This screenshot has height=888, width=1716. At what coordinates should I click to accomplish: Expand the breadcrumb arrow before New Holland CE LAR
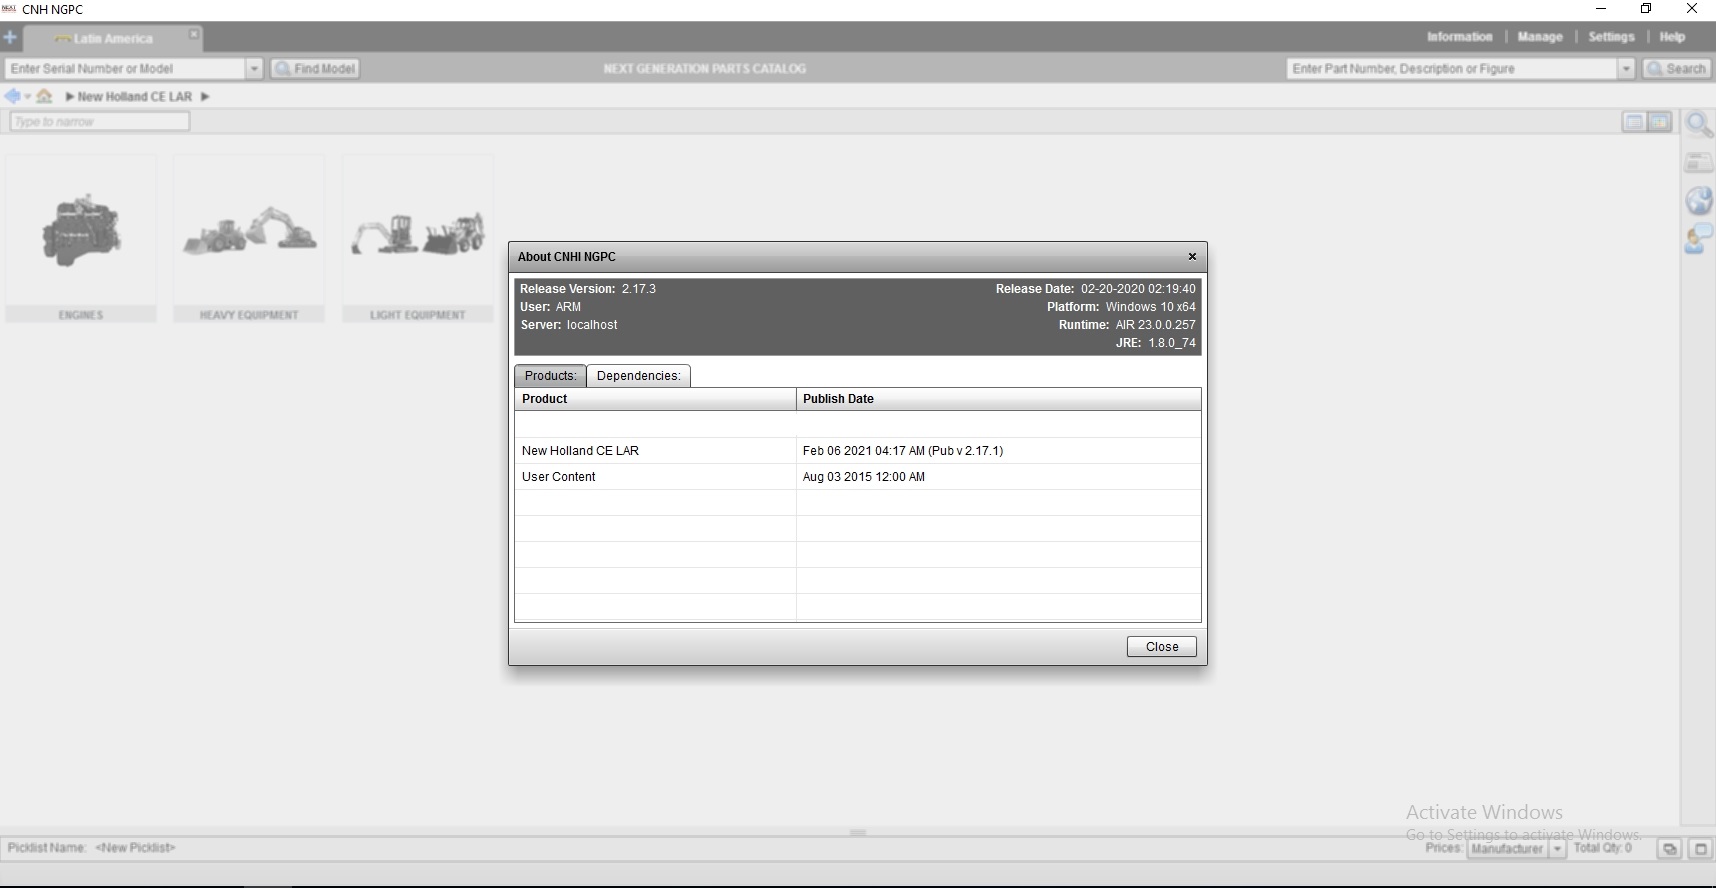click(70, 97)
